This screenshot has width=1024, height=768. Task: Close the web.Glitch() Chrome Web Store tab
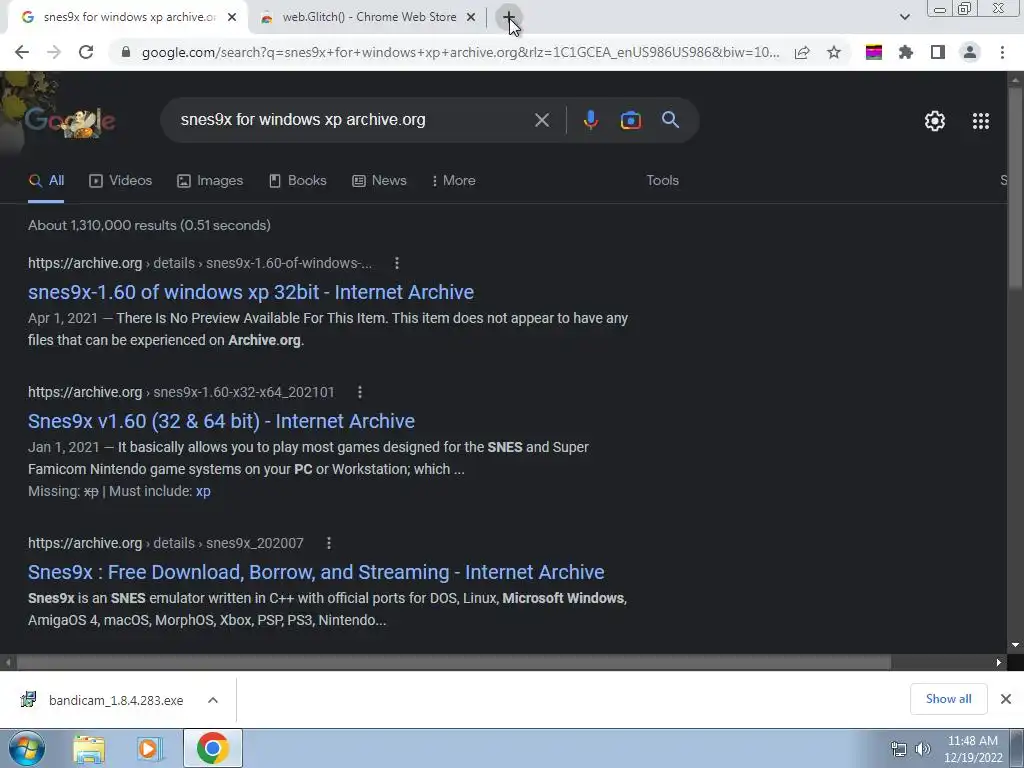(471, 18)
